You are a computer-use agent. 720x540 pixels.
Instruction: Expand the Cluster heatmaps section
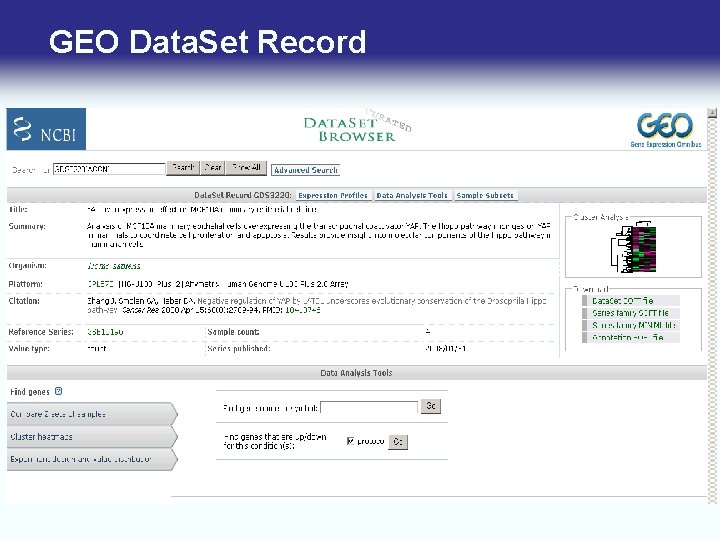point(92,437)
